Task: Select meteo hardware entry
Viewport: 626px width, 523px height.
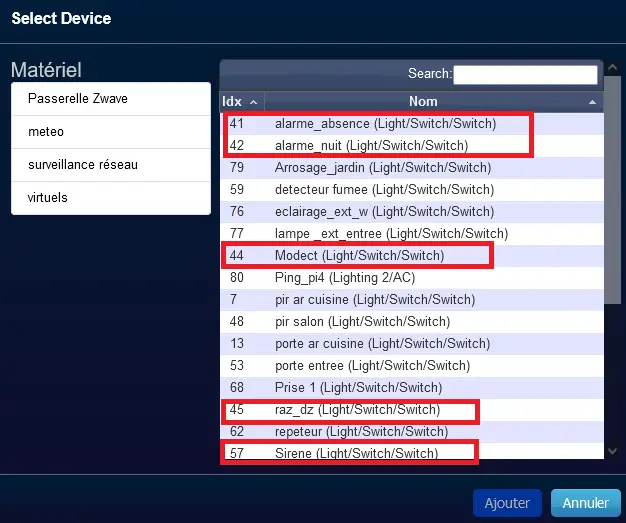Action: [x=111, y=132]
